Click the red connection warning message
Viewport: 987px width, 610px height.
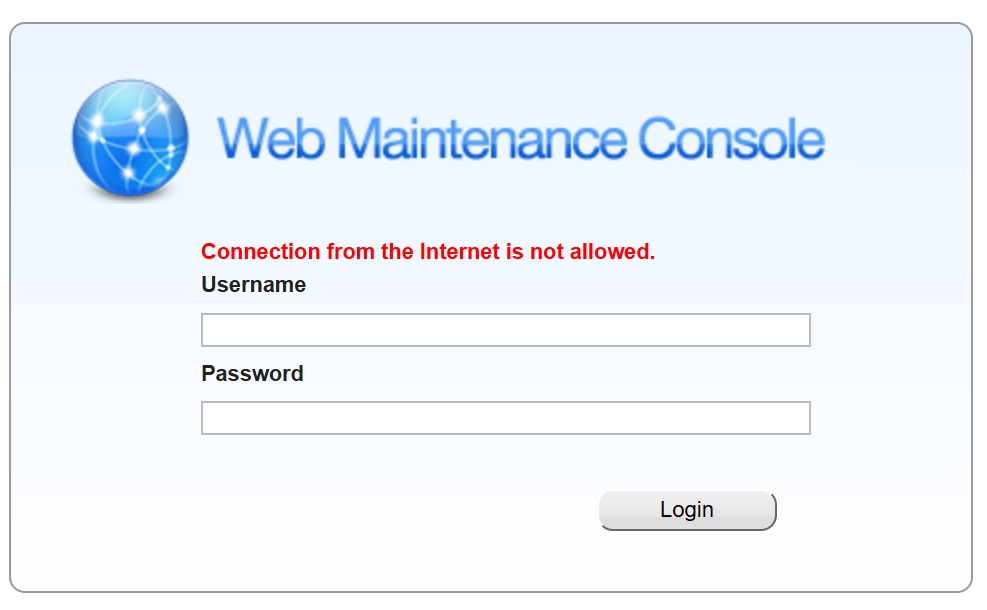(429, 252)
